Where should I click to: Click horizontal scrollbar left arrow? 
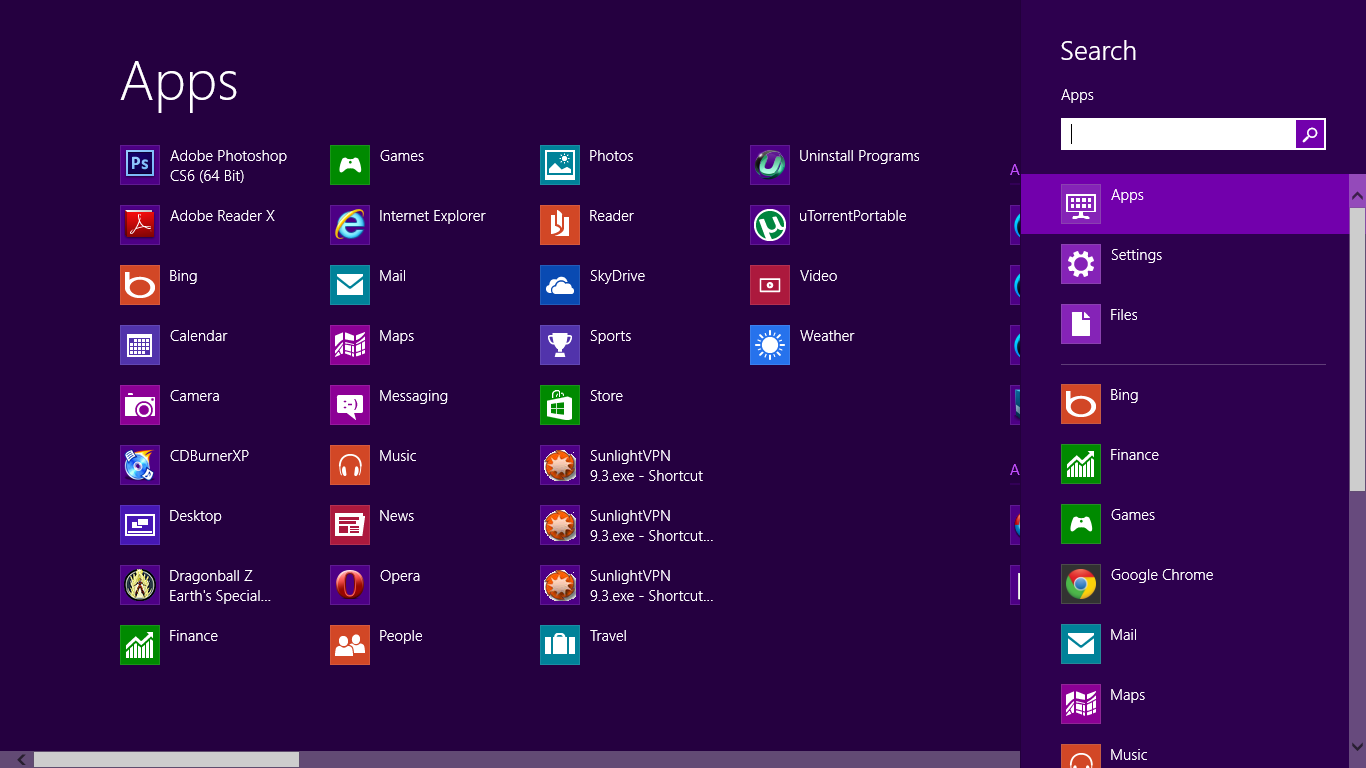22,760
